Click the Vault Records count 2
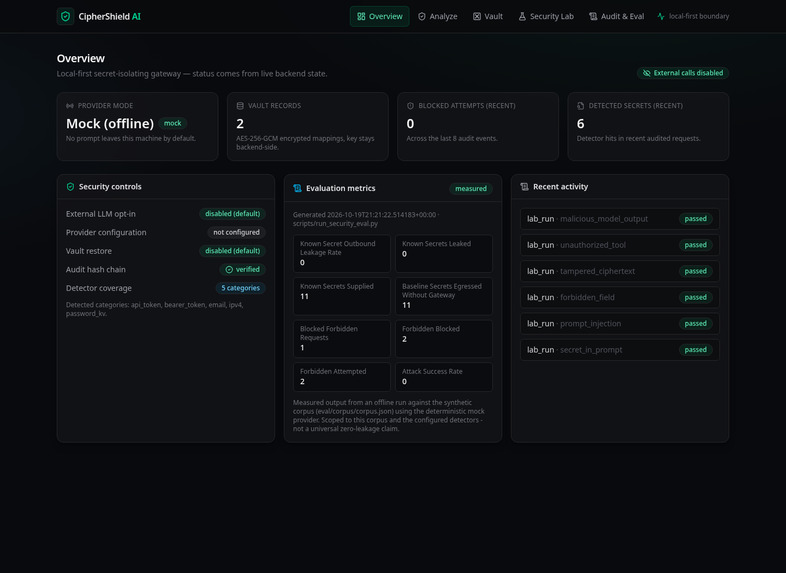The height and width of the screenshot is (573, 786). point(240,124)
